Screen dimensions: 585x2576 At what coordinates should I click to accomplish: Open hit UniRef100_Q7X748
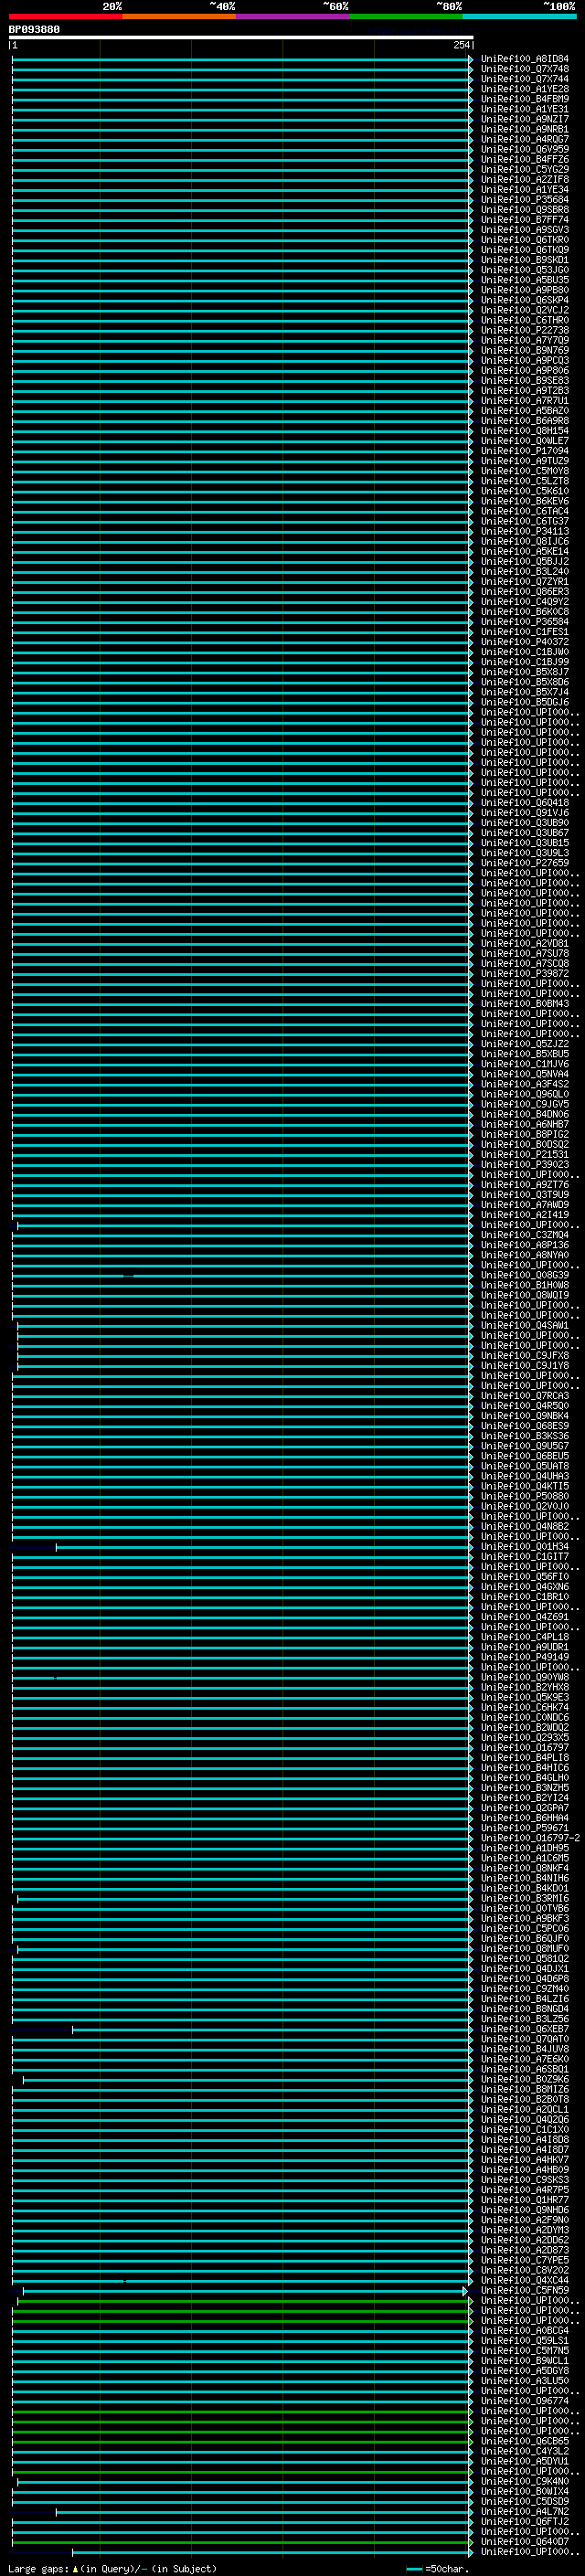524,69
